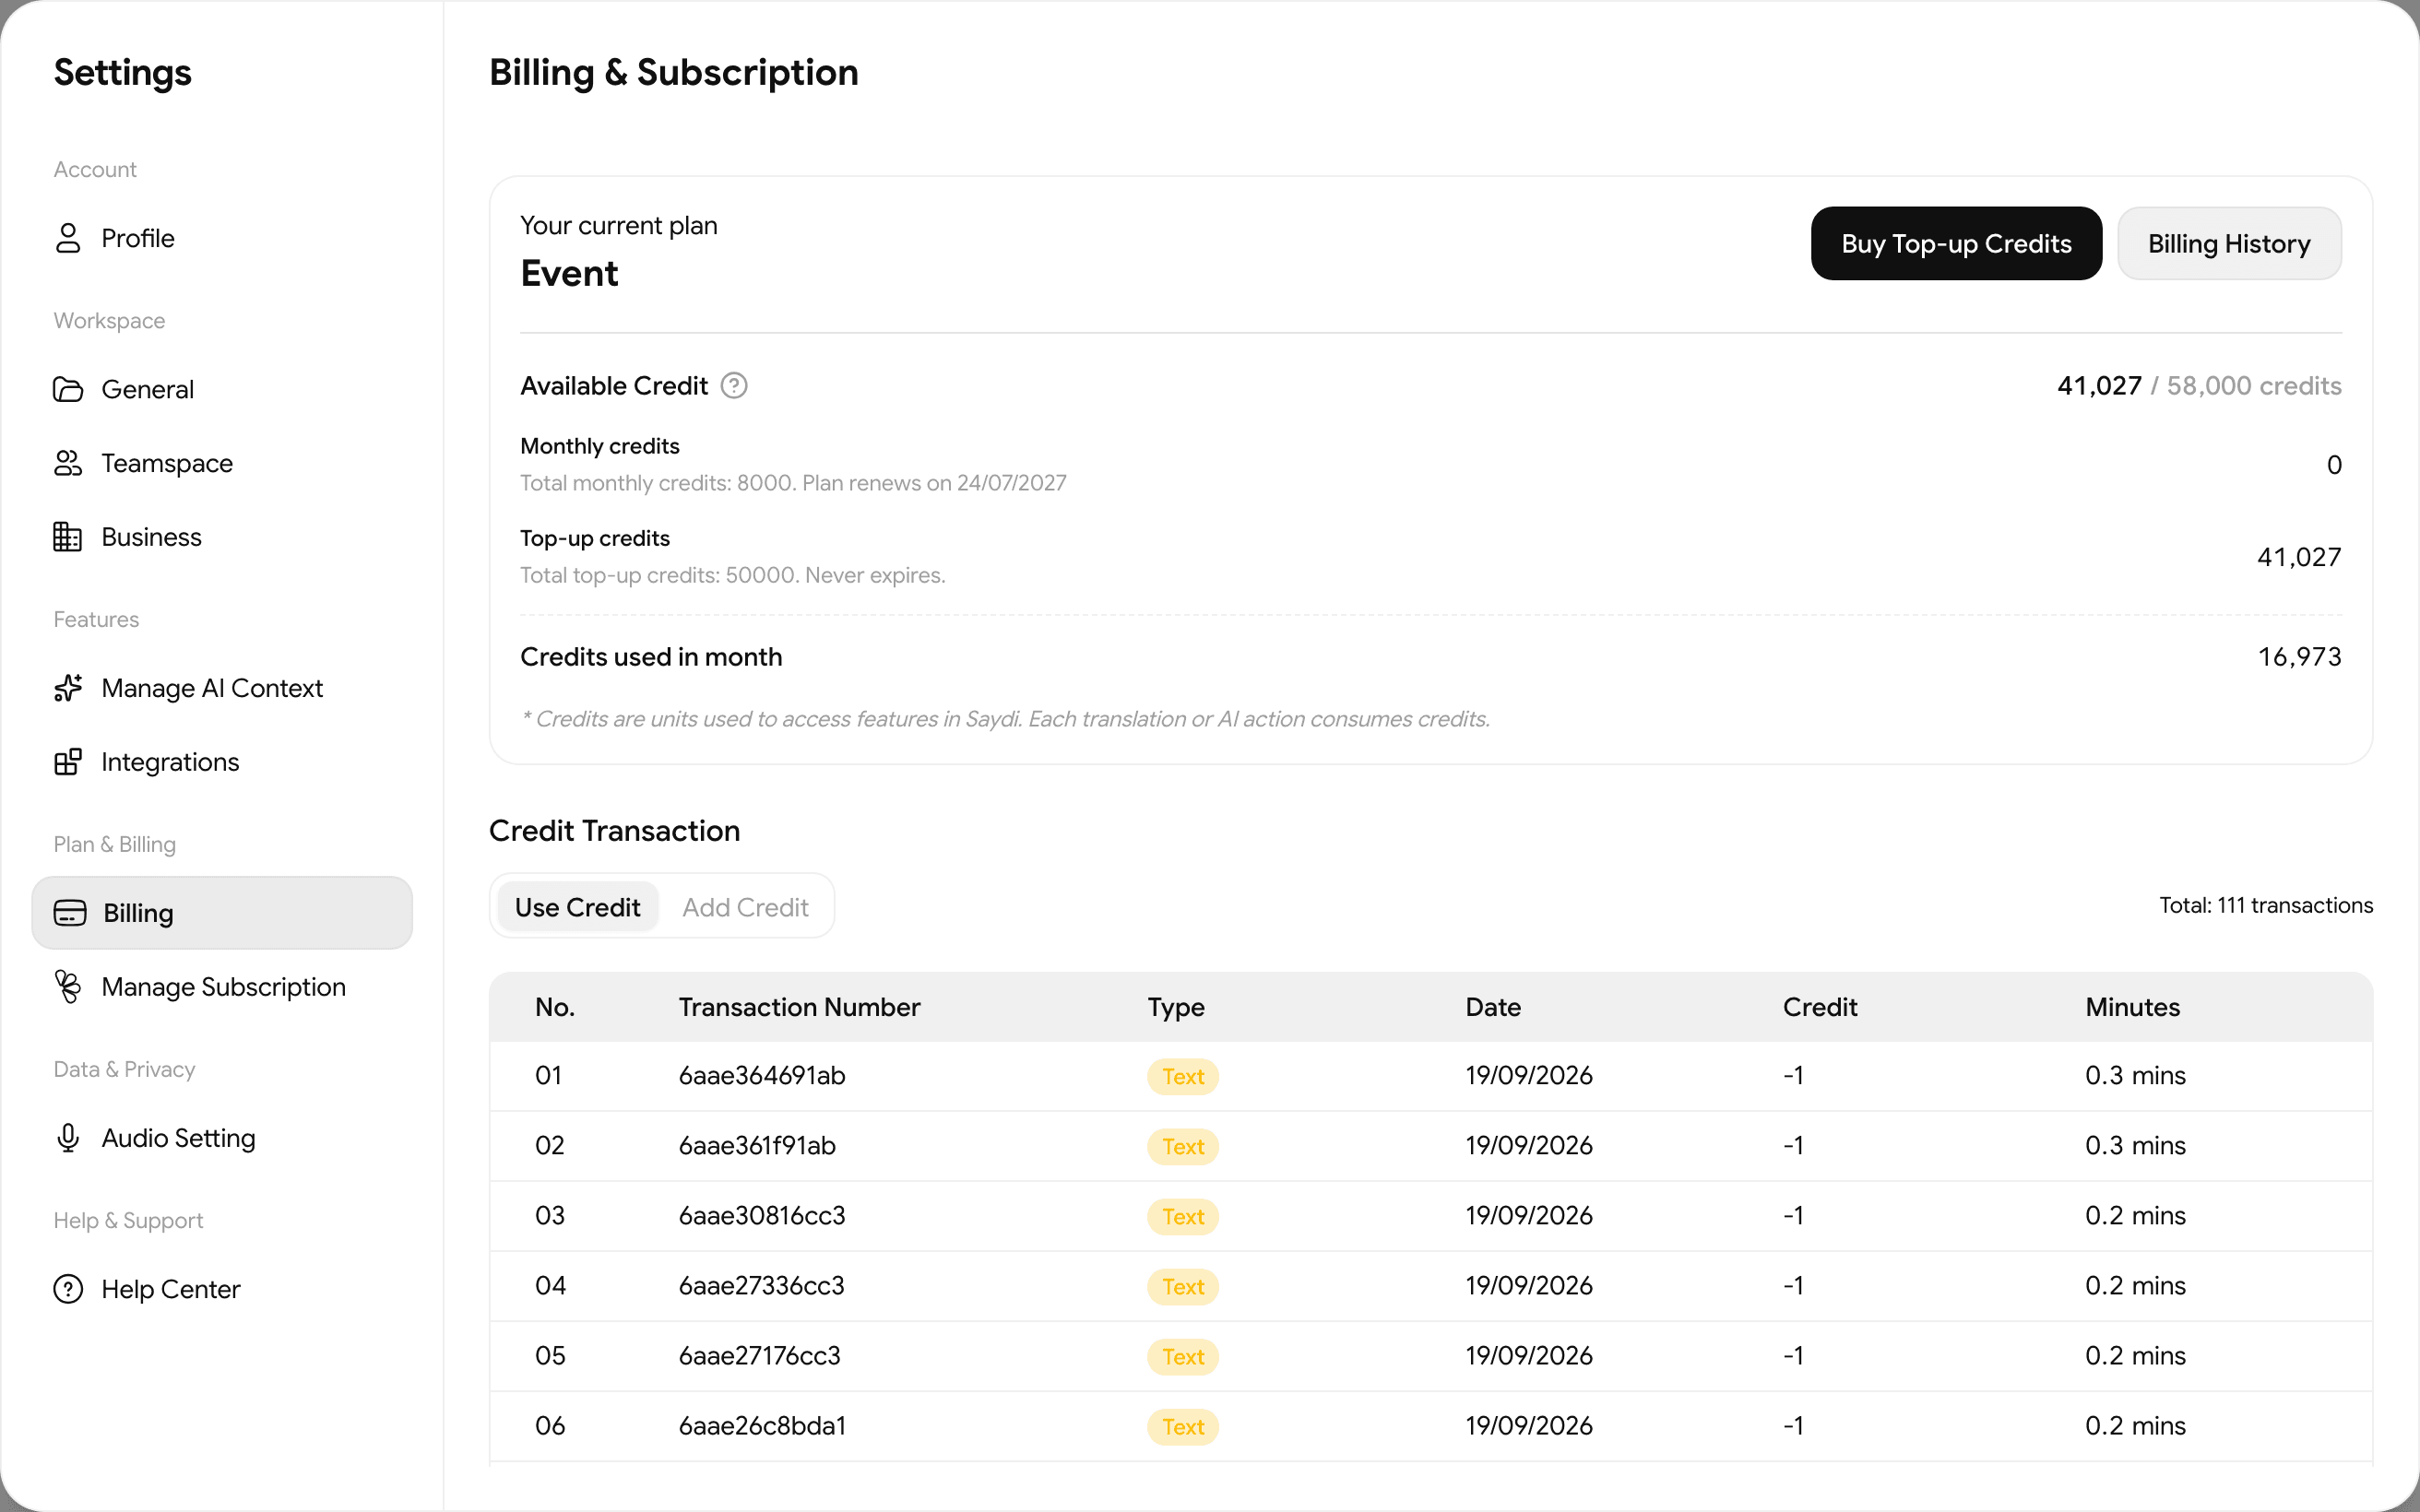The width and height of the screenshot is (2420, 1512).
Task: Click the 'Event' plan name
Action: (x=569, y=273)
